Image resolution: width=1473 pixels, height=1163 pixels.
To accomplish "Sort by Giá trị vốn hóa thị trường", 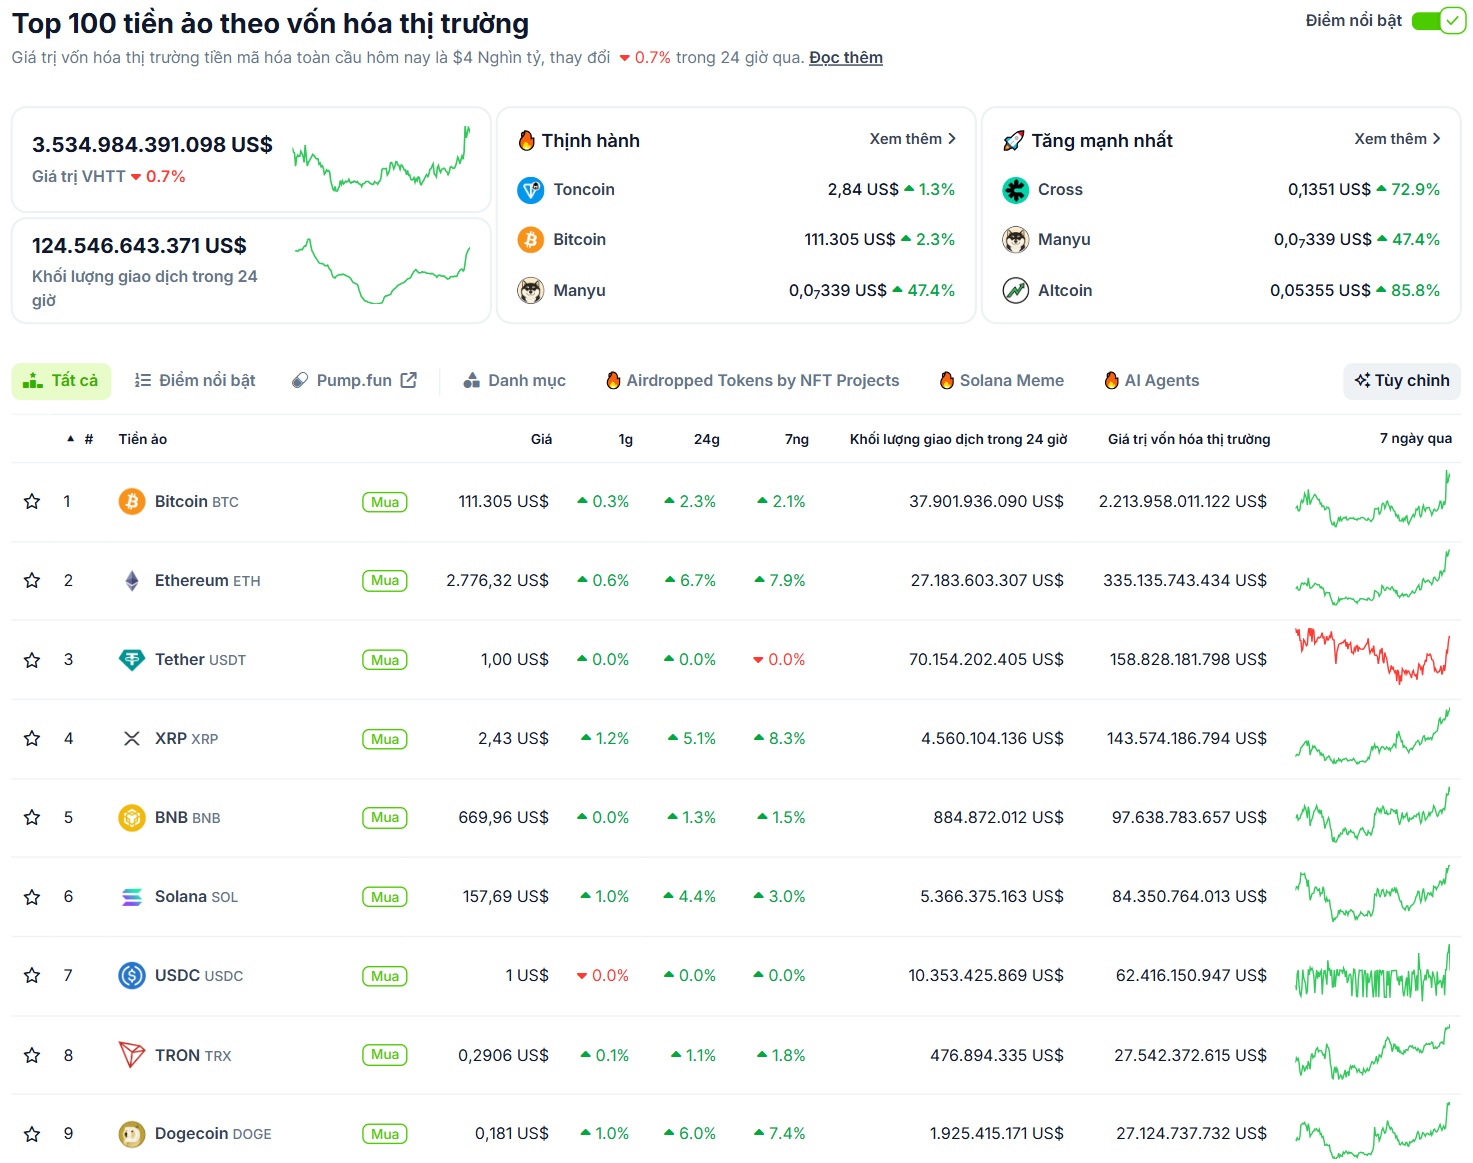I will point(1189,439).
